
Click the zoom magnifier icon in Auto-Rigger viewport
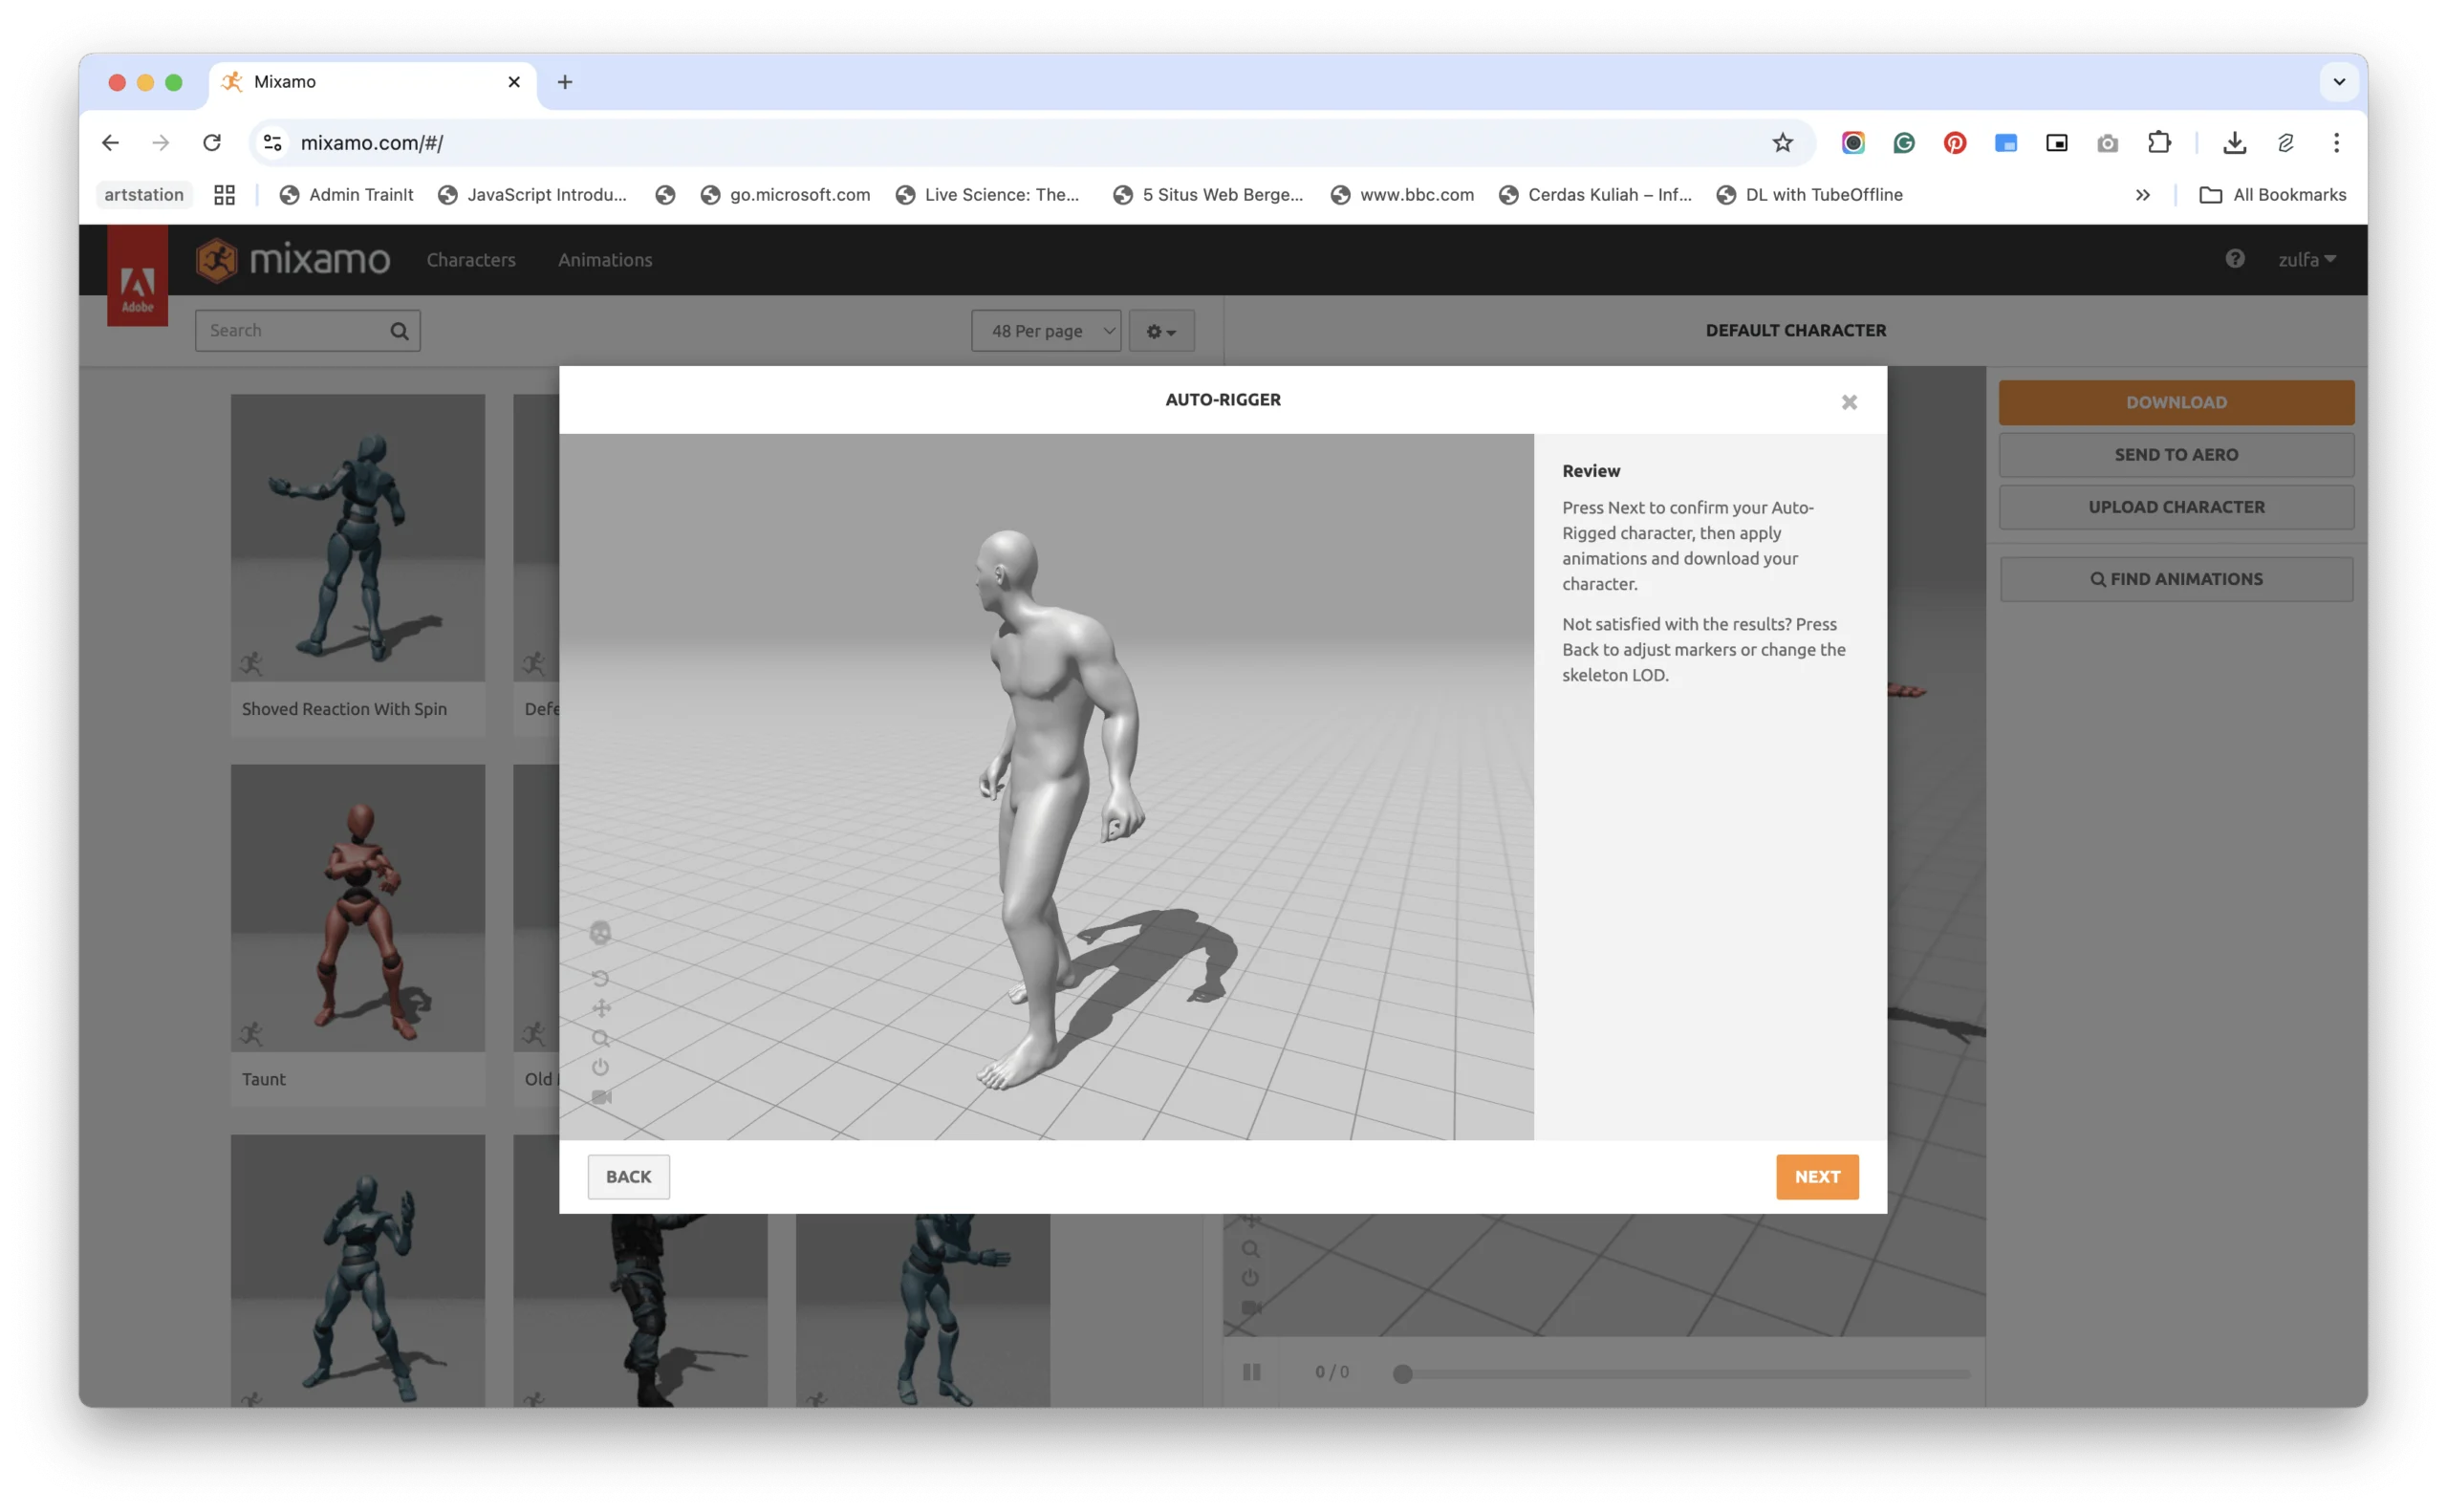(x=600, y=1038)
